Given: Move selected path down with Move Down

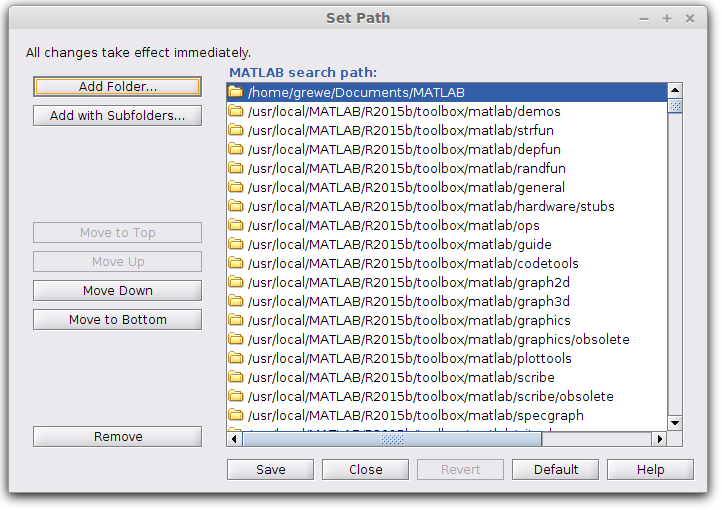Looking at the screenshot, I should coord(117,291).
